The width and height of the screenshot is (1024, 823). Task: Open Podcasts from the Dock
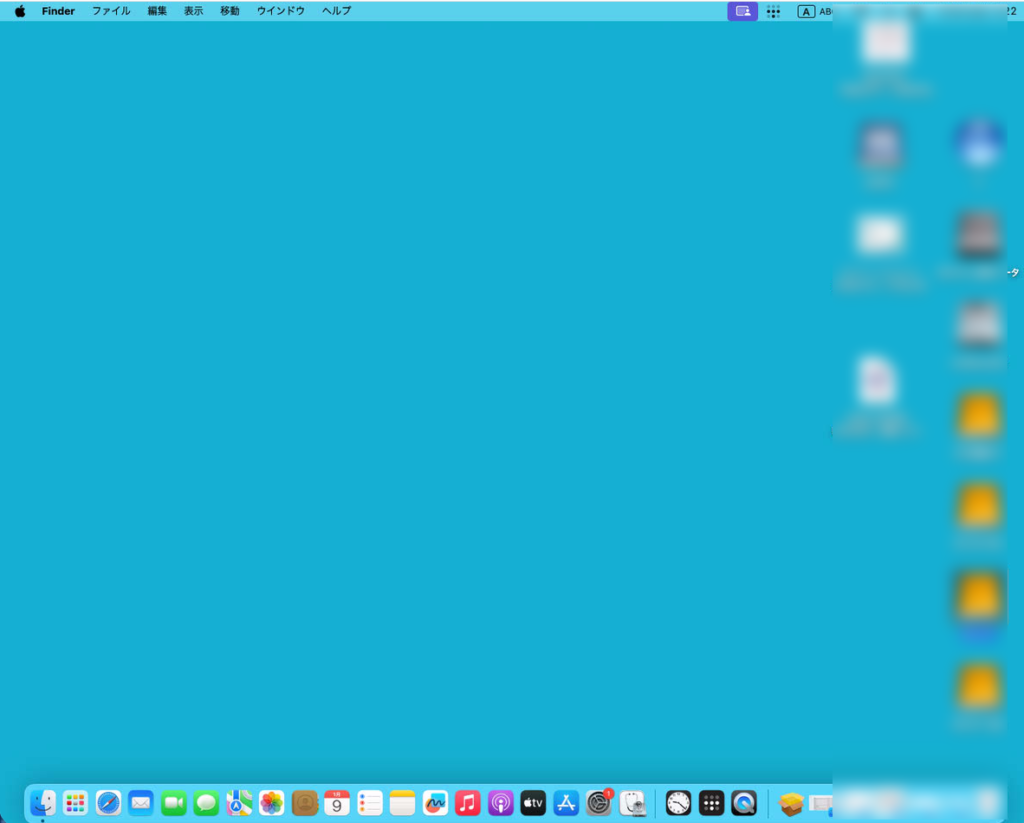click(501, 802)
